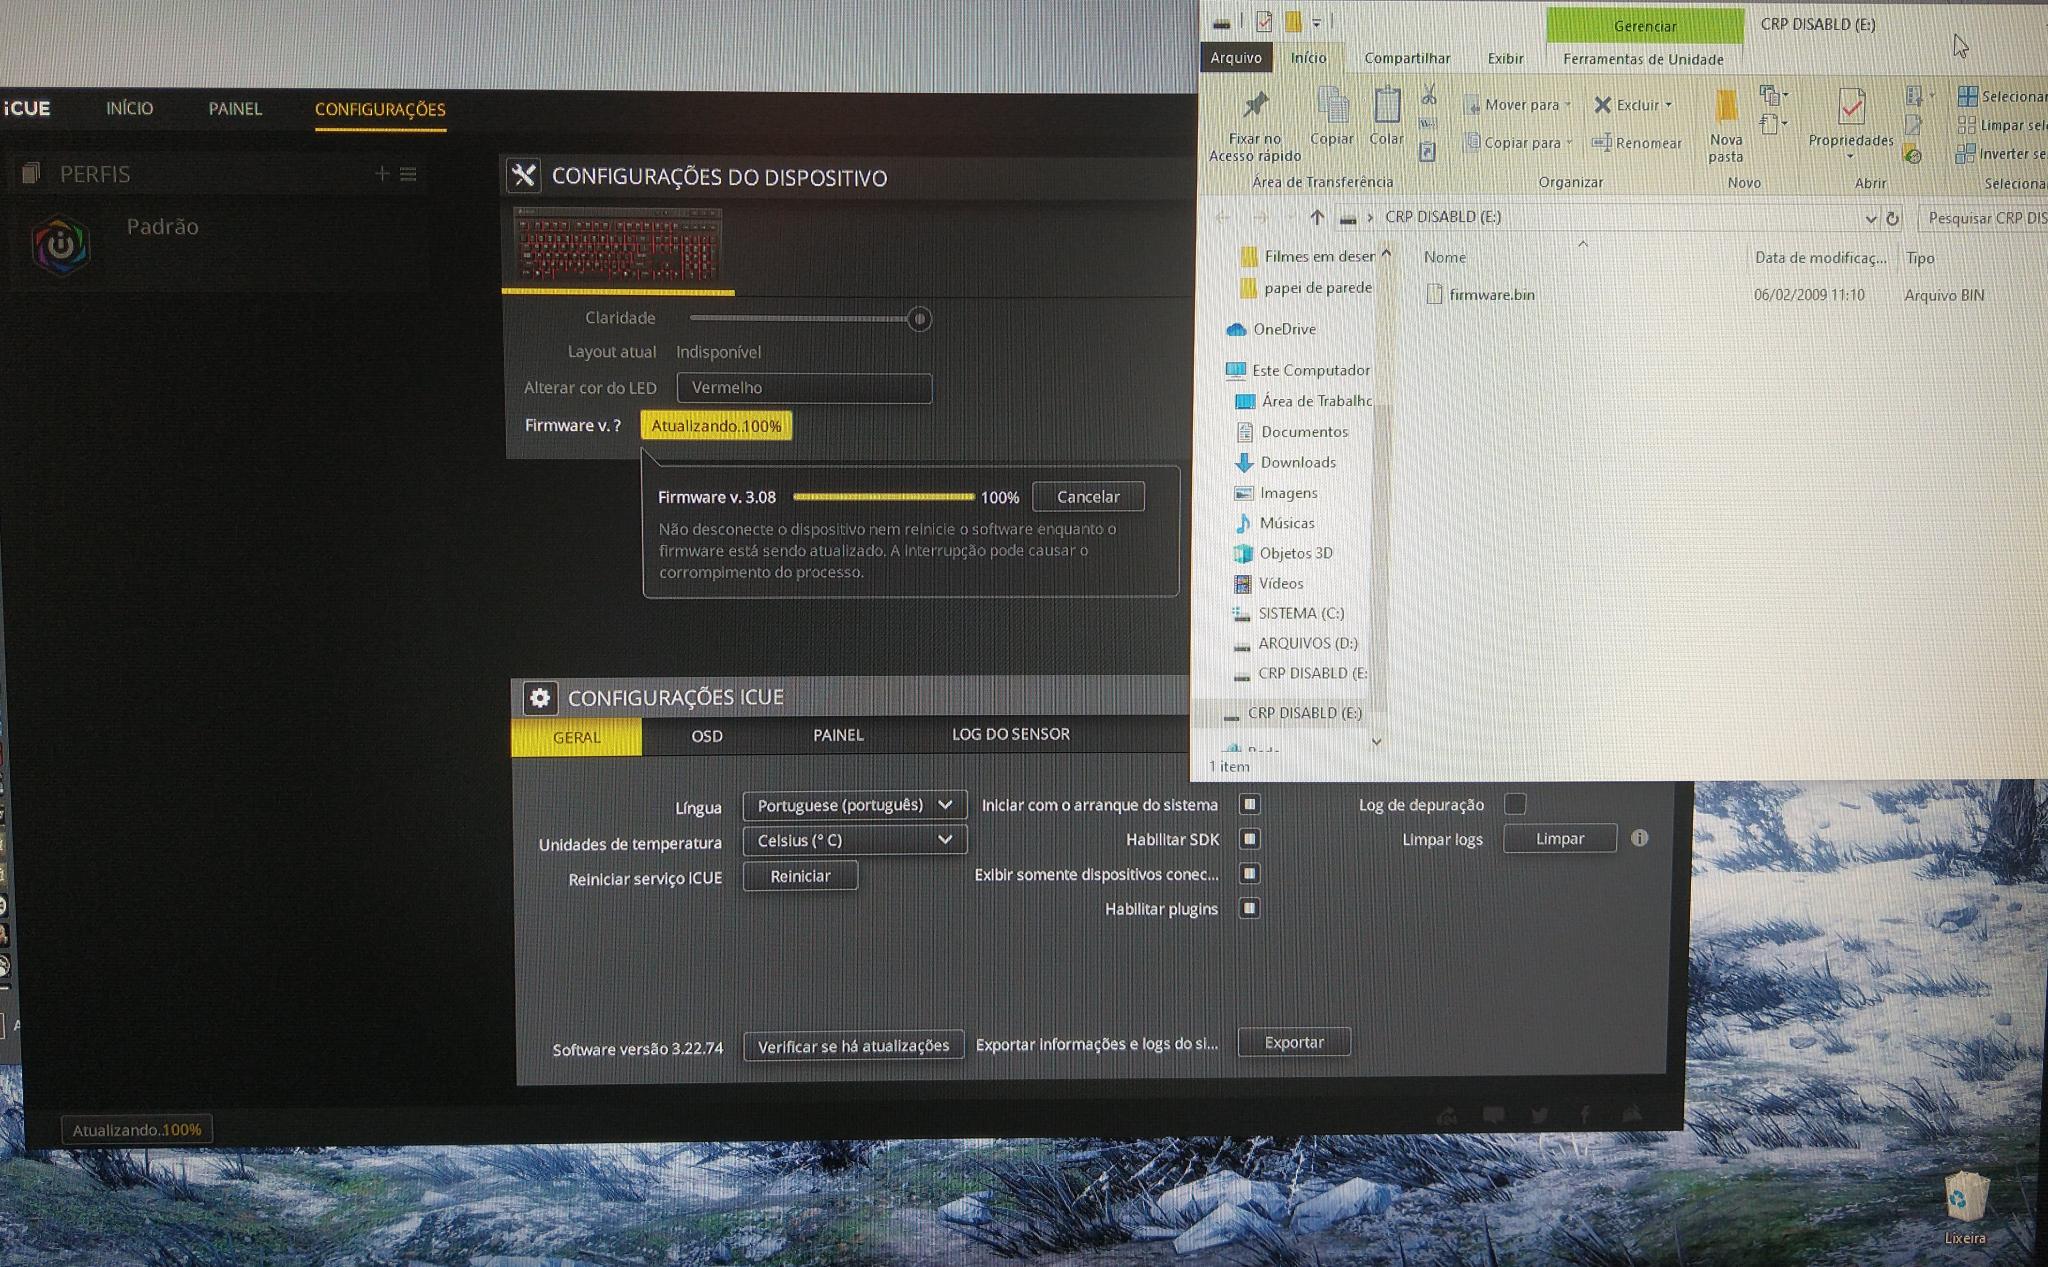The image size is (2048, 1267).
Task: Click the Copiar icon in Explorer ribbon
Action: click(1332, 105)
